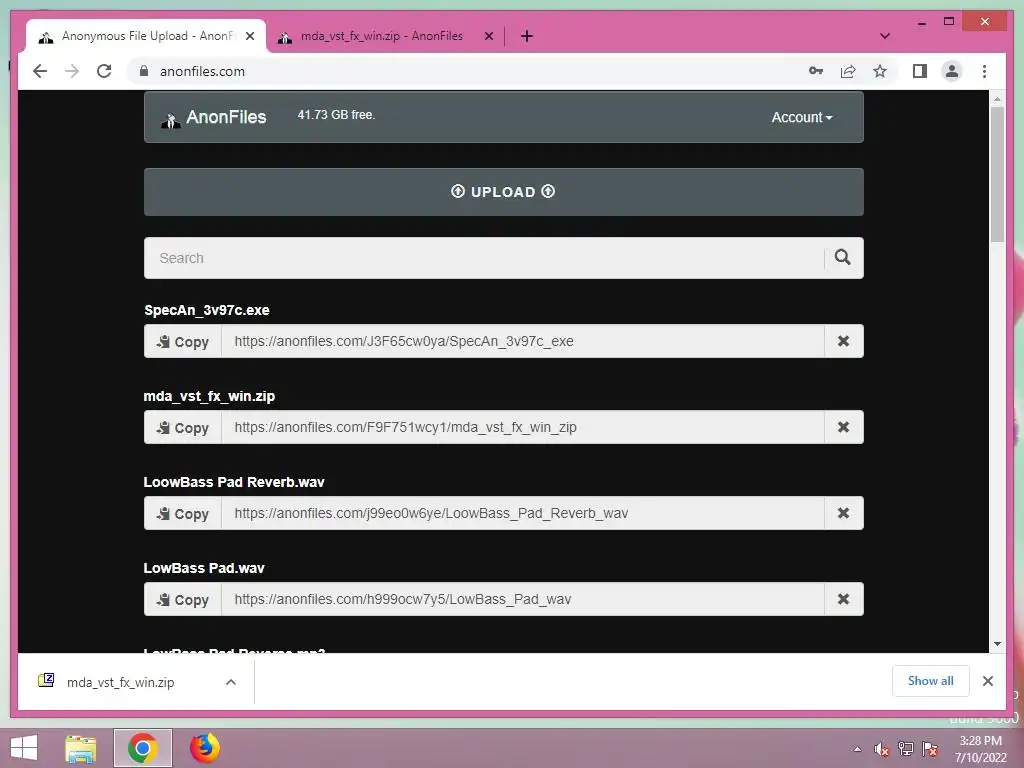1024x768 pixels.
Task: Open the saved passwords key icon
Action: [816, 71]
